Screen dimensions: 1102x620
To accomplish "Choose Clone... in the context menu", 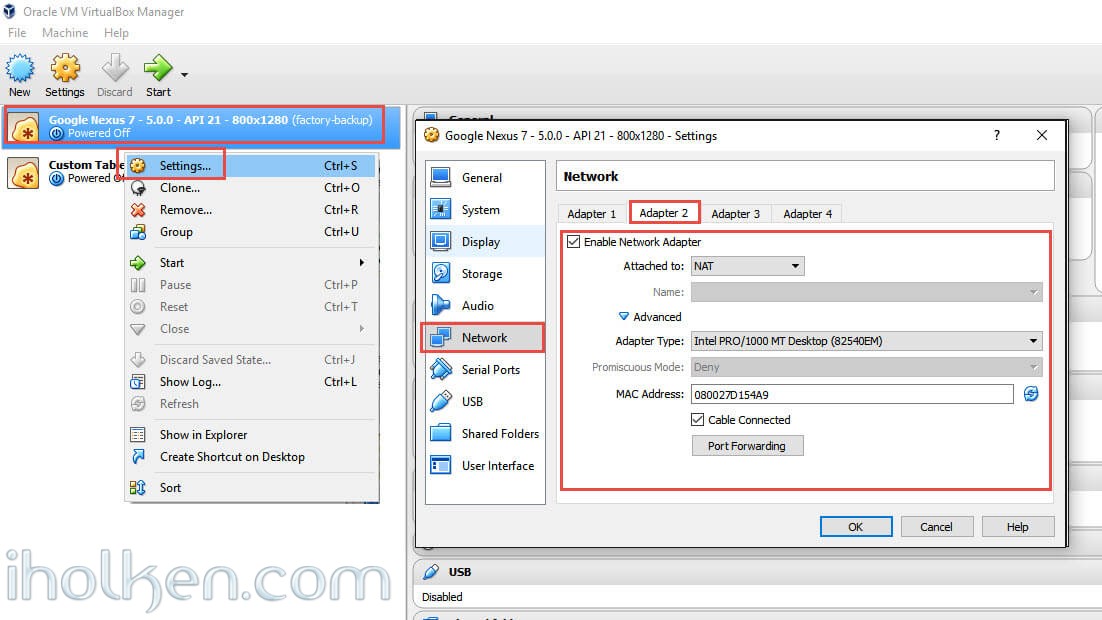I will tap(252, 188).
